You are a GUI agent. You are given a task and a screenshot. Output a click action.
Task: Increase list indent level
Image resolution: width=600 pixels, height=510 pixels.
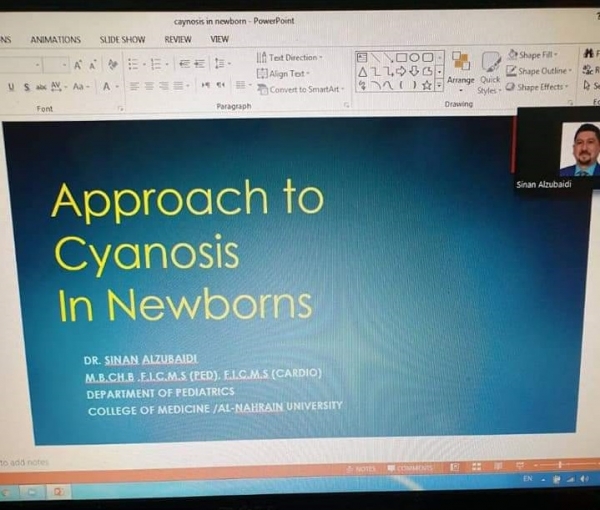(199, 64)
